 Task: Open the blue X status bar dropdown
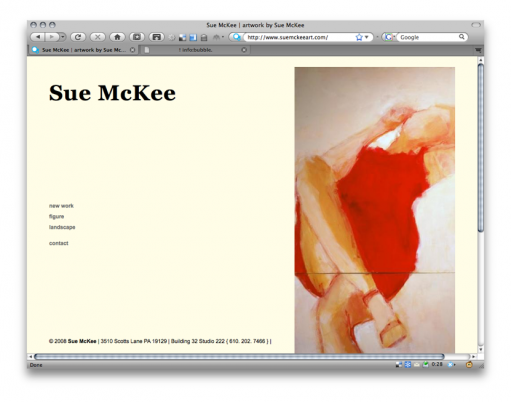tap(451, 365)
